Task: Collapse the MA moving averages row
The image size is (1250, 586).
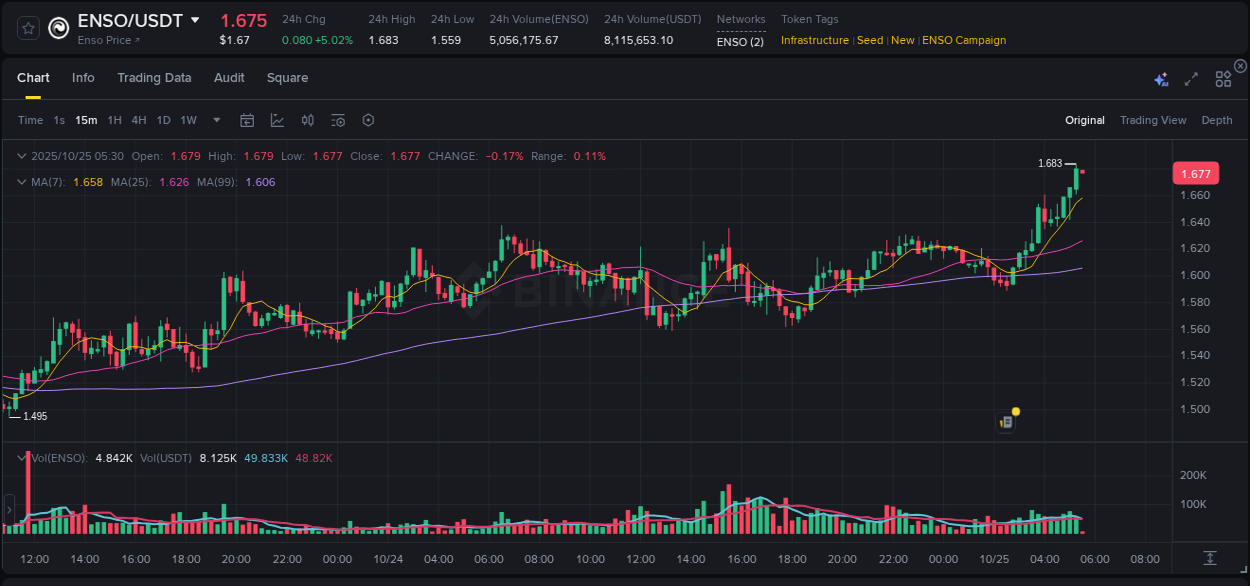Action: point(22,182)
